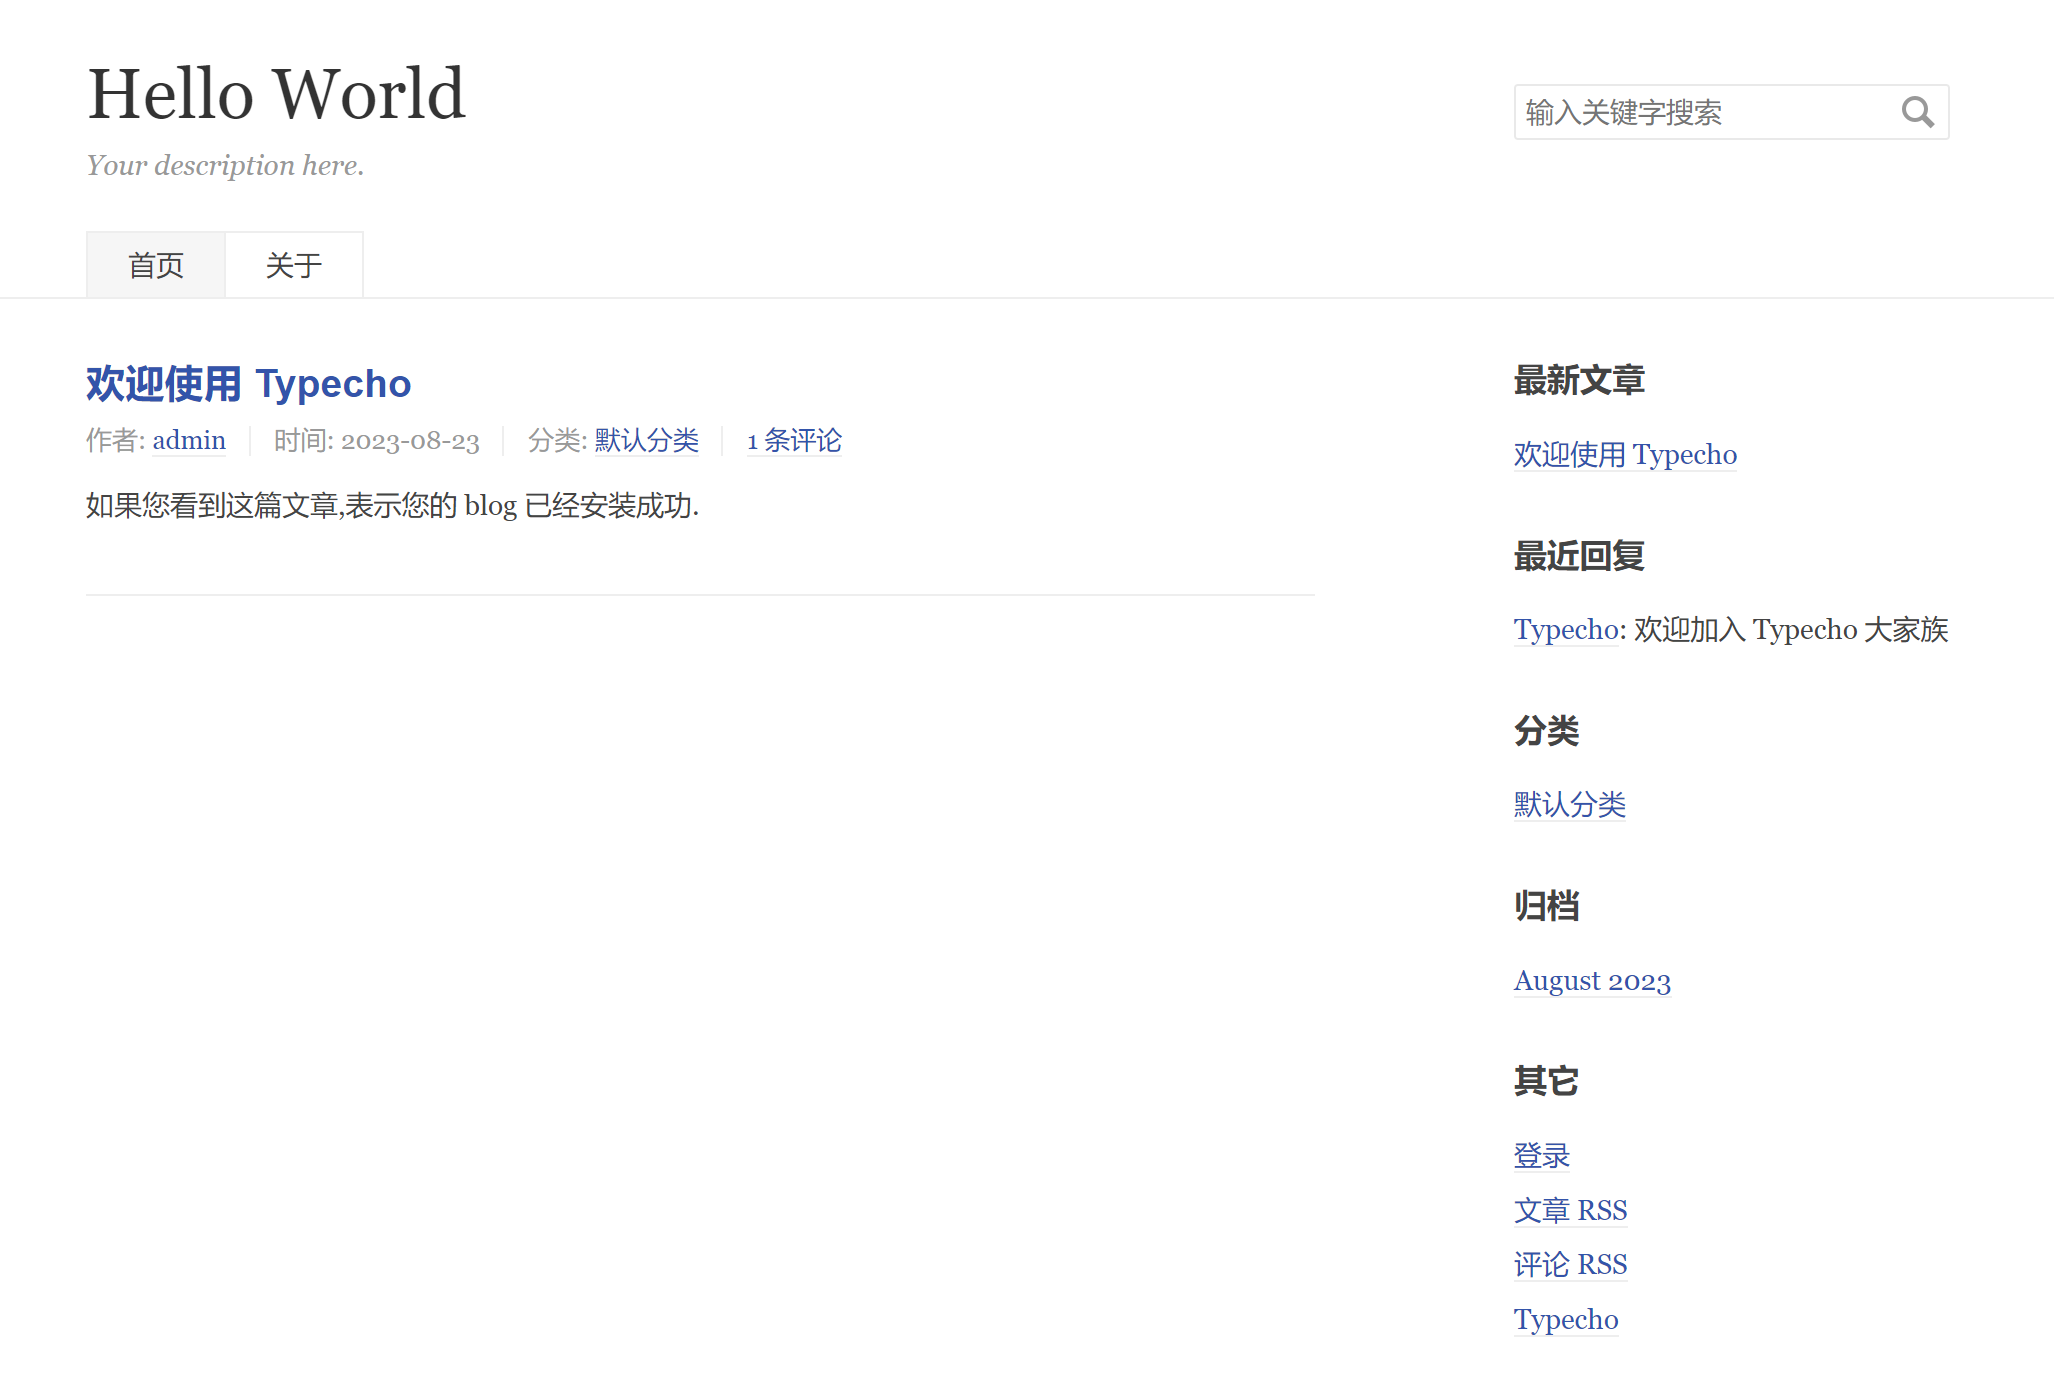Screen dimensions: 2054x1375
Task: Click the Hello World site title
Action: coord(275,93)
